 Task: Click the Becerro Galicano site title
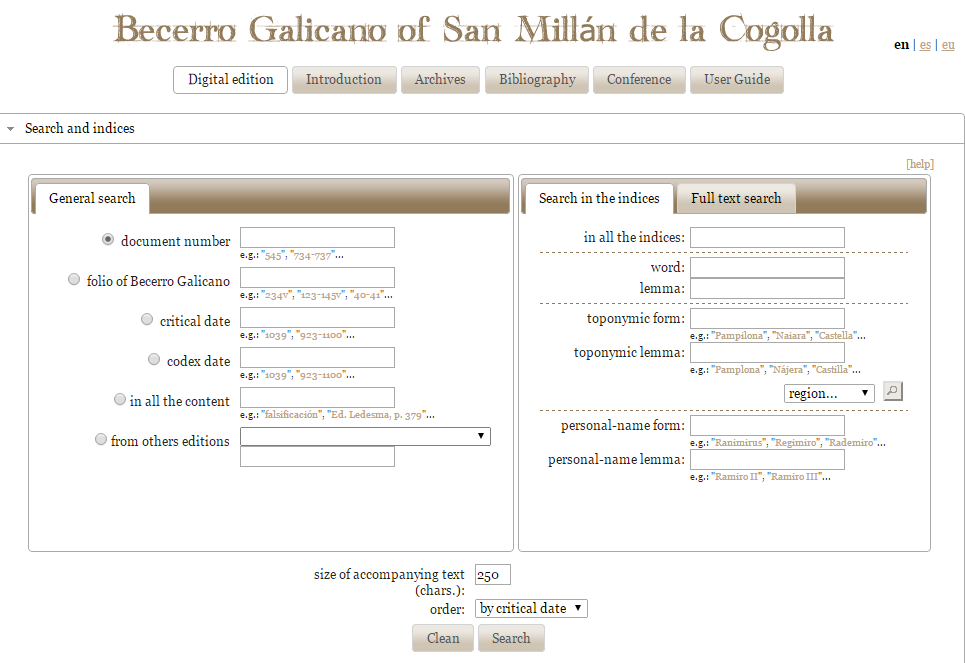[x=473, y=30]
